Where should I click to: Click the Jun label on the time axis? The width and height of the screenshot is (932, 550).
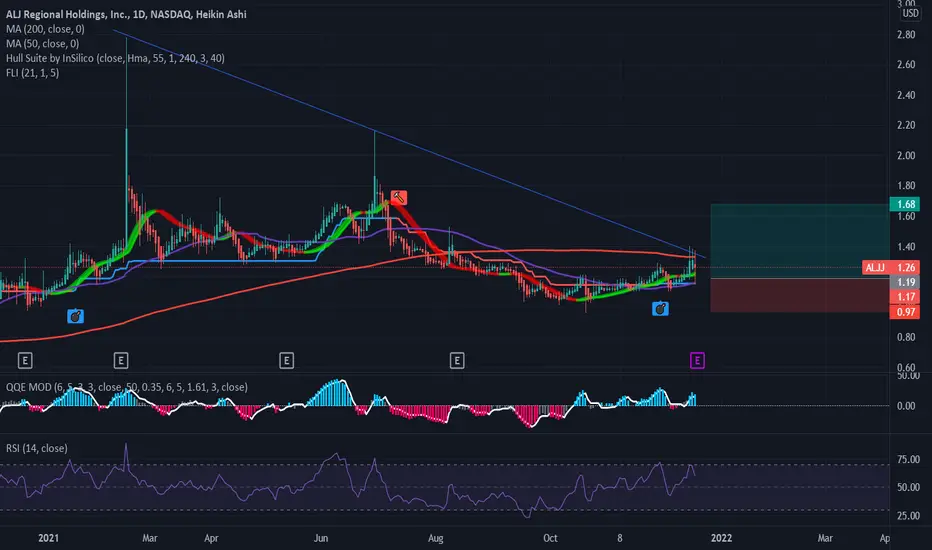[x=321, y=538]
